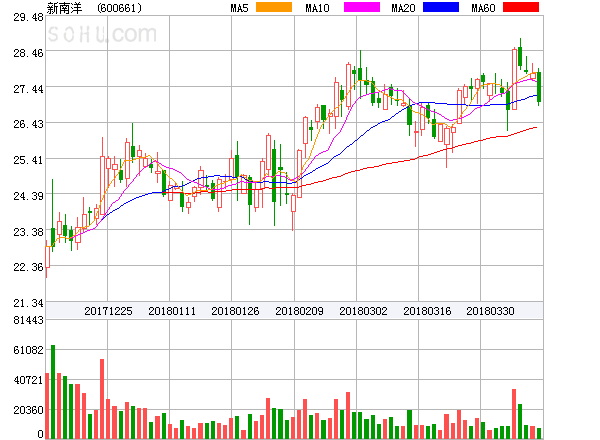Click the 20180111 date label
The height and width of the screenshot is (440, 600).
tap(172, 311)
